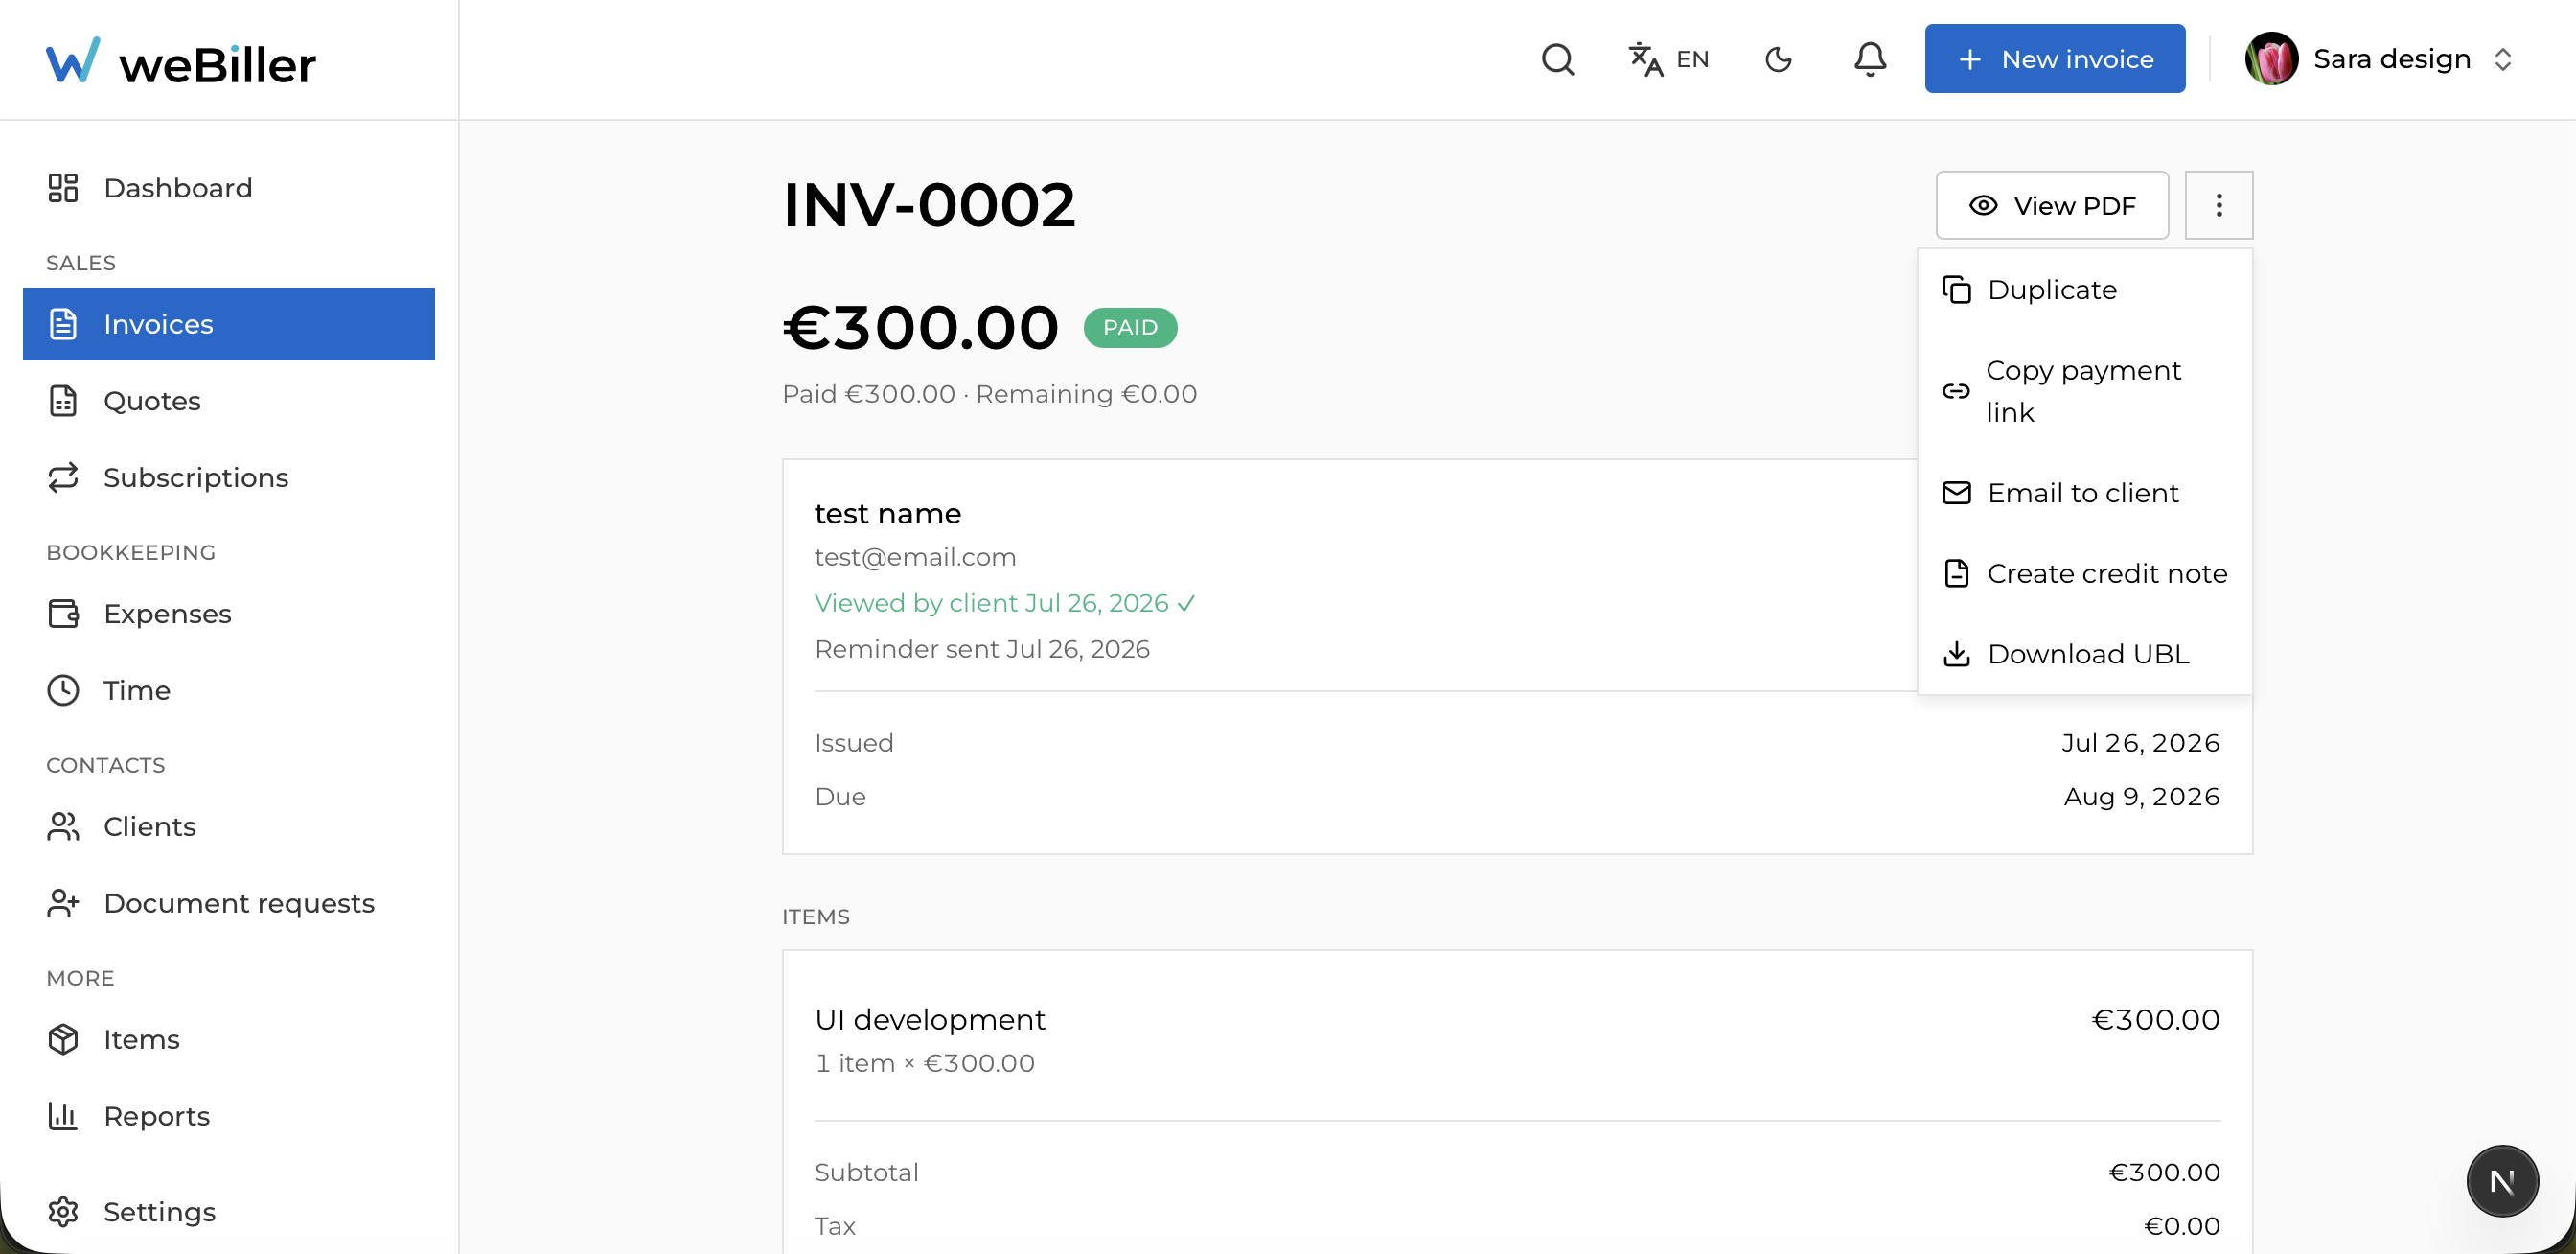Choose Duplicate from the actions menu
Screen dimensions: 2576x1254
pyautogui.click(x=2085, y=290)
